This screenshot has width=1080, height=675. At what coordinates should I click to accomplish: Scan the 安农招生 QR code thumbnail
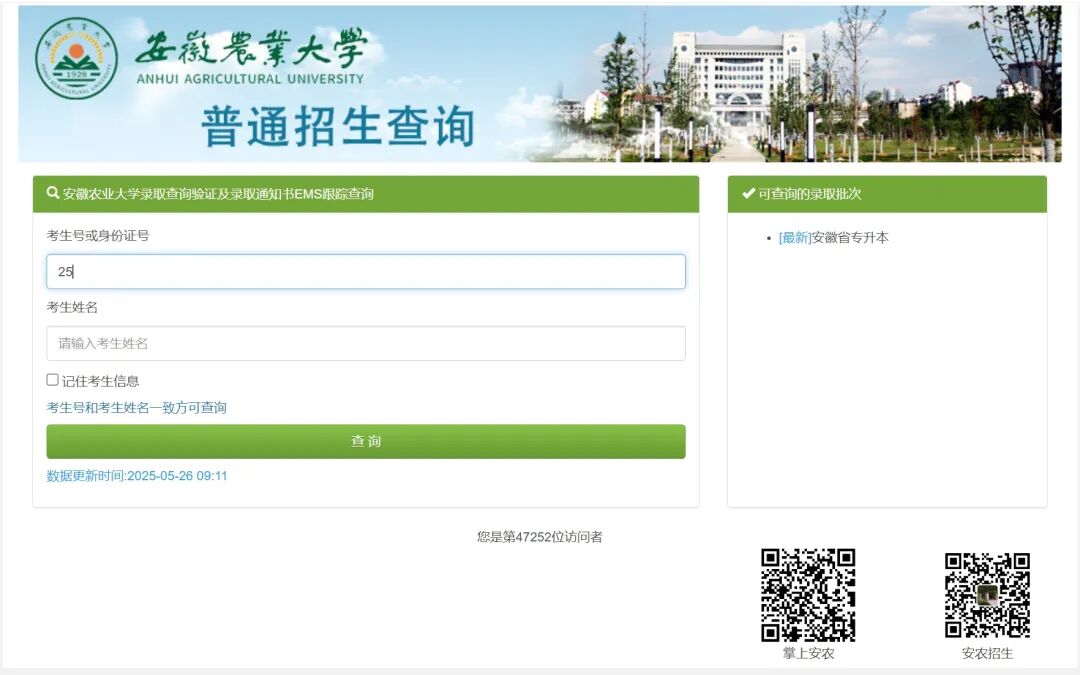pos(985,597)
